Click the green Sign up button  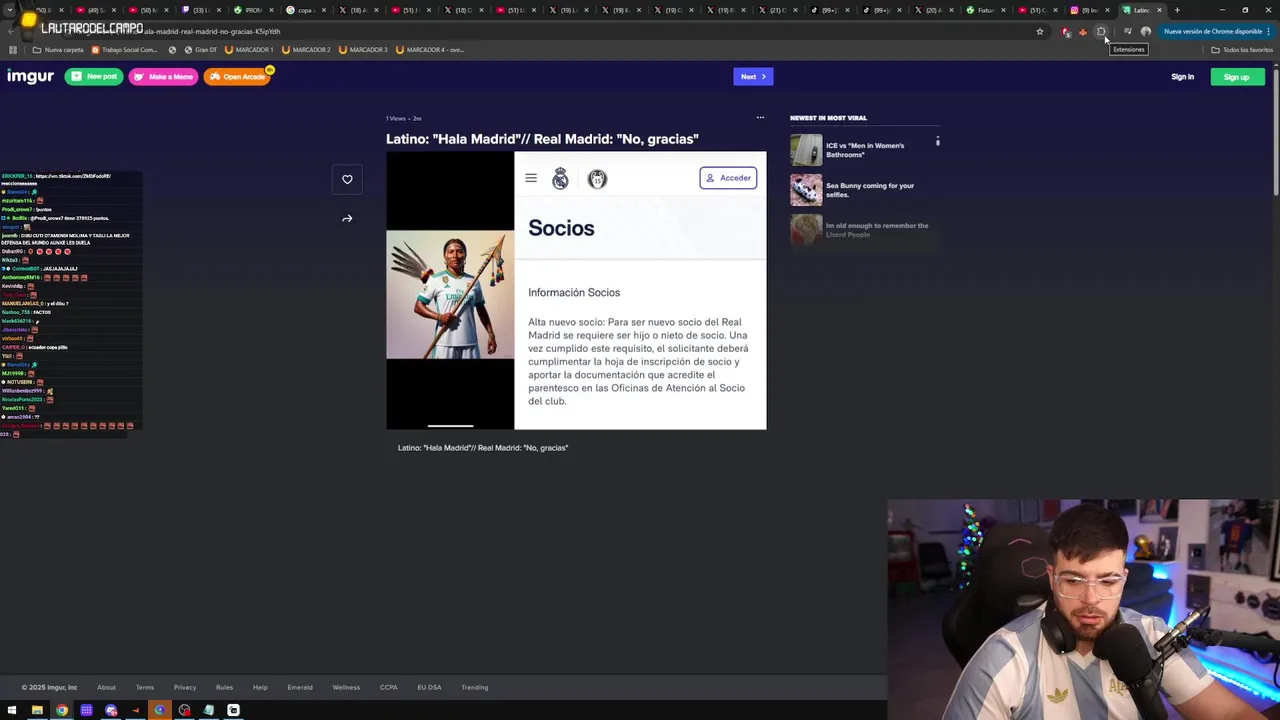click(x=1237, y=77)
